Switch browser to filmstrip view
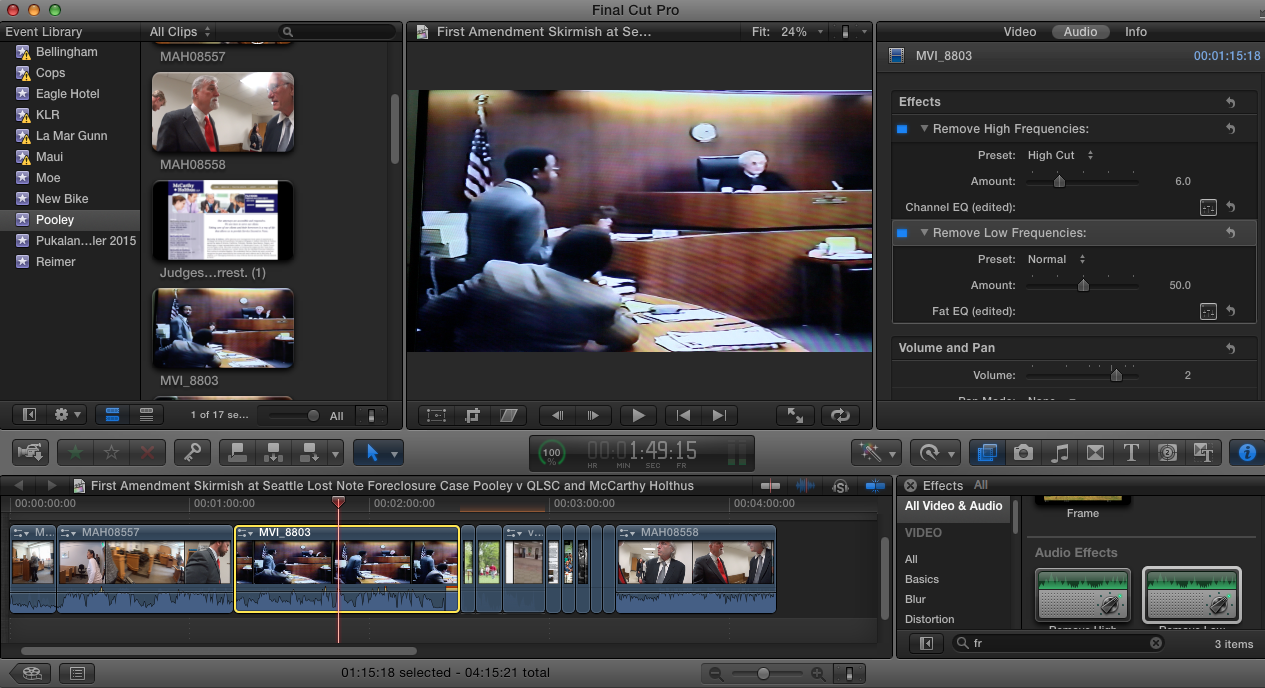Image resolution: width=1265 pixels, height=688 pixels. pos(113,414)
